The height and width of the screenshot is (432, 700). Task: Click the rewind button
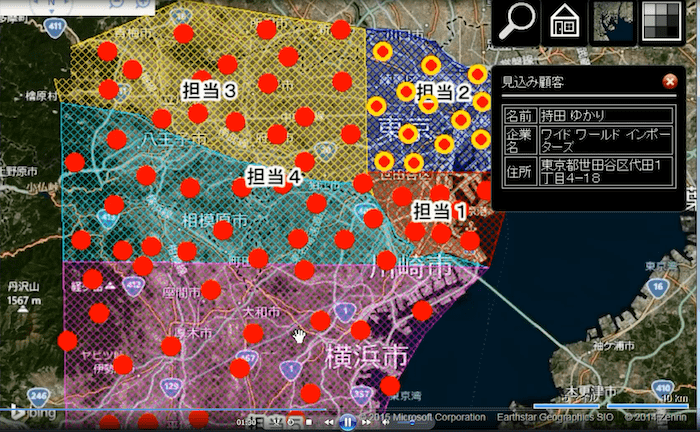[330, 422]
